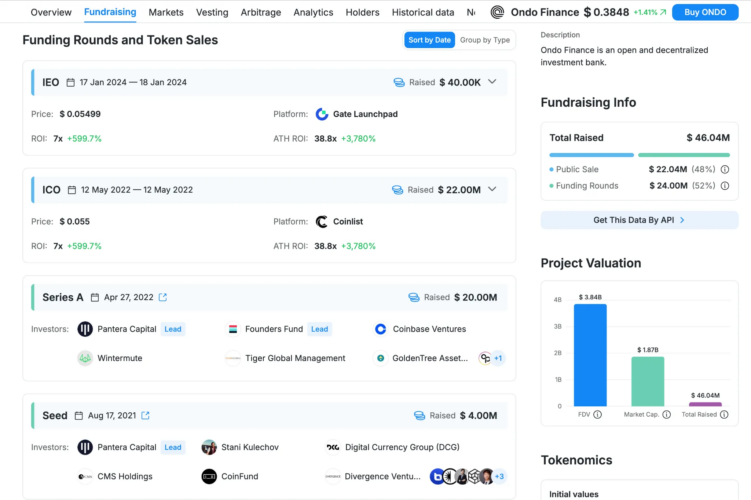This screenshot has height=500, width=751.
Task: Go to the Markets tab
Action: 166,12
